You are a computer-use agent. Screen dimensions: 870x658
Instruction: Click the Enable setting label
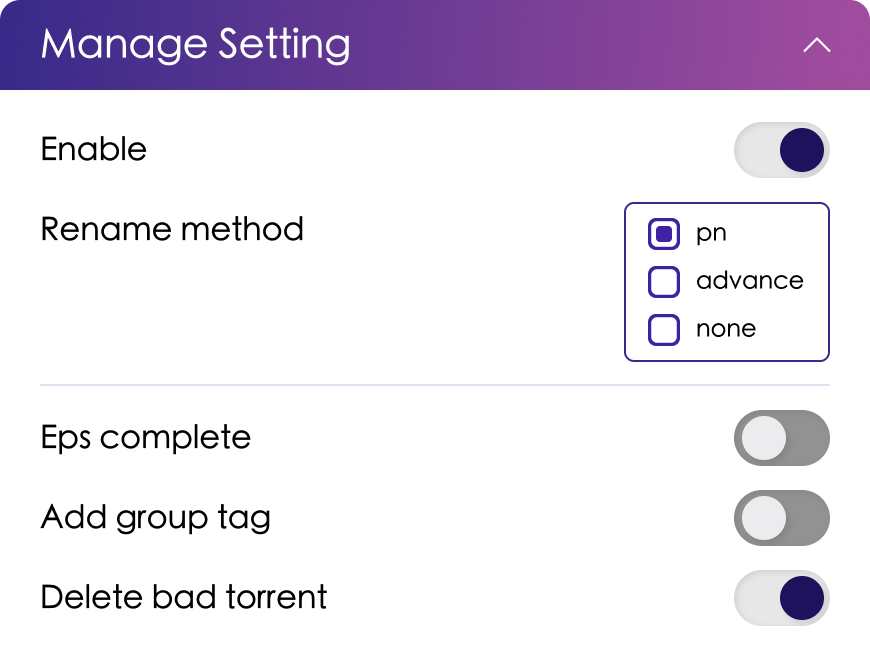[x=94, y=150]
